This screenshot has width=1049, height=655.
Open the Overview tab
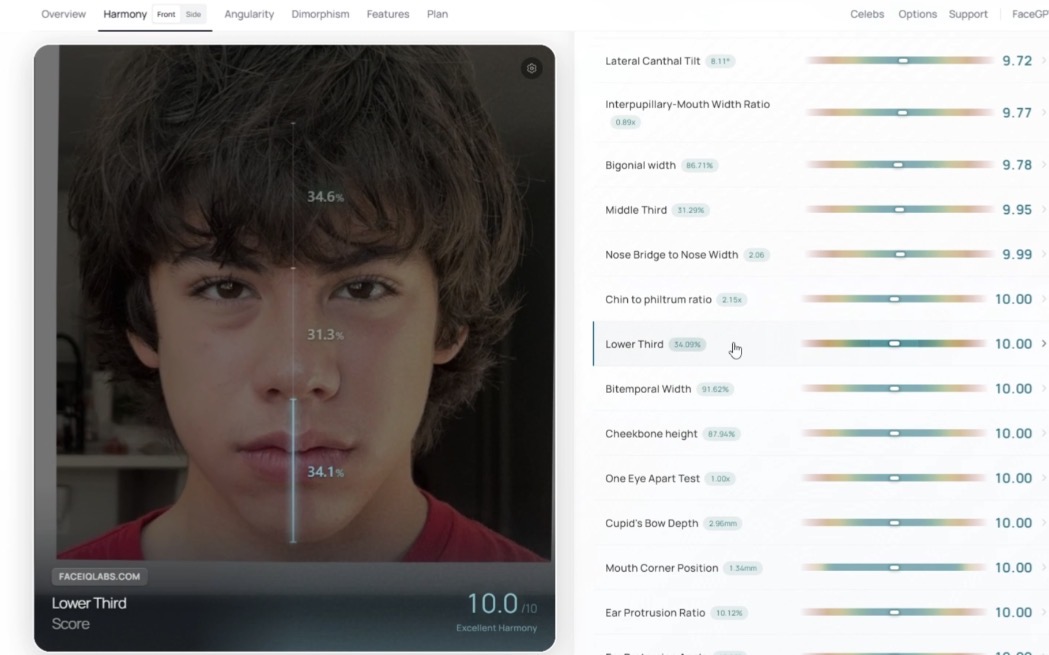[x=63, y=15]
